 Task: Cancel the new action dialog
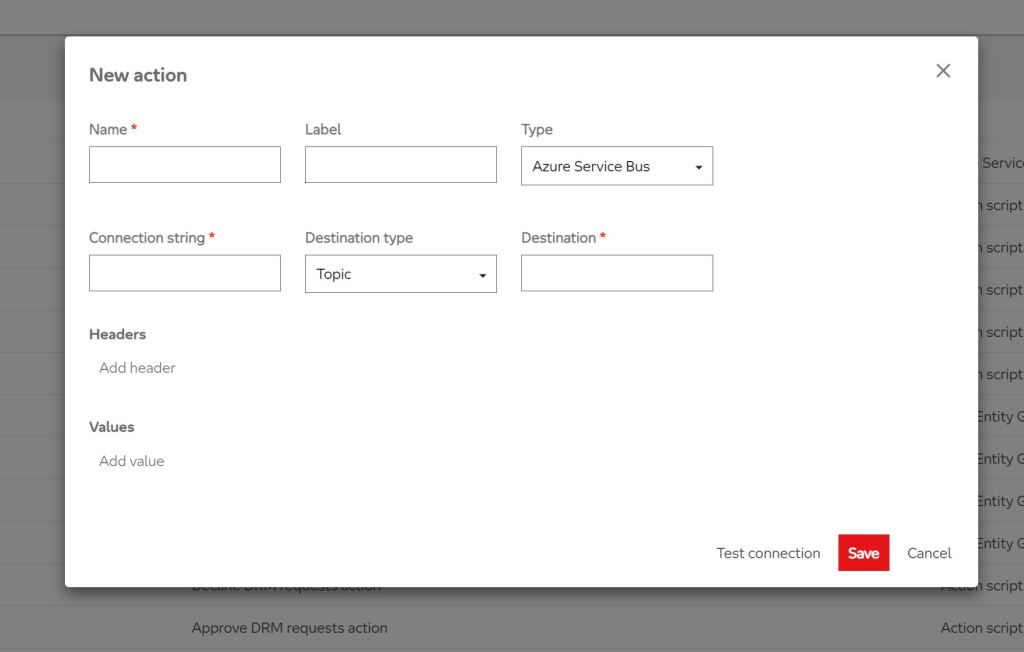coord(929,553)
